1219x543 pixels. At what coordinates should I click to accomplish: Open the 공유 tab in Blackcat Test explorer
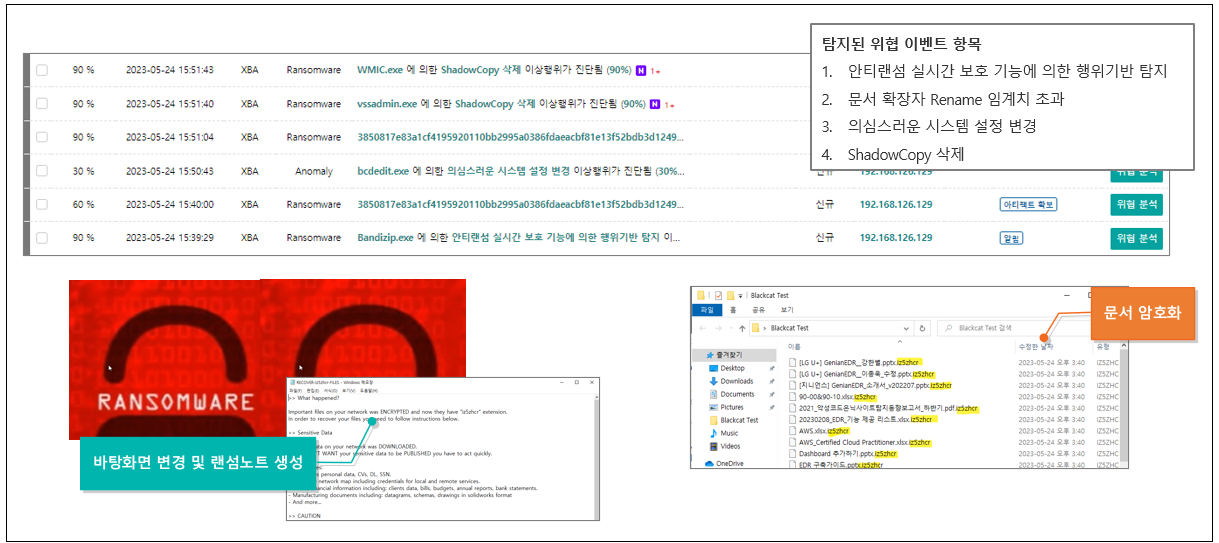coord(759,310)
